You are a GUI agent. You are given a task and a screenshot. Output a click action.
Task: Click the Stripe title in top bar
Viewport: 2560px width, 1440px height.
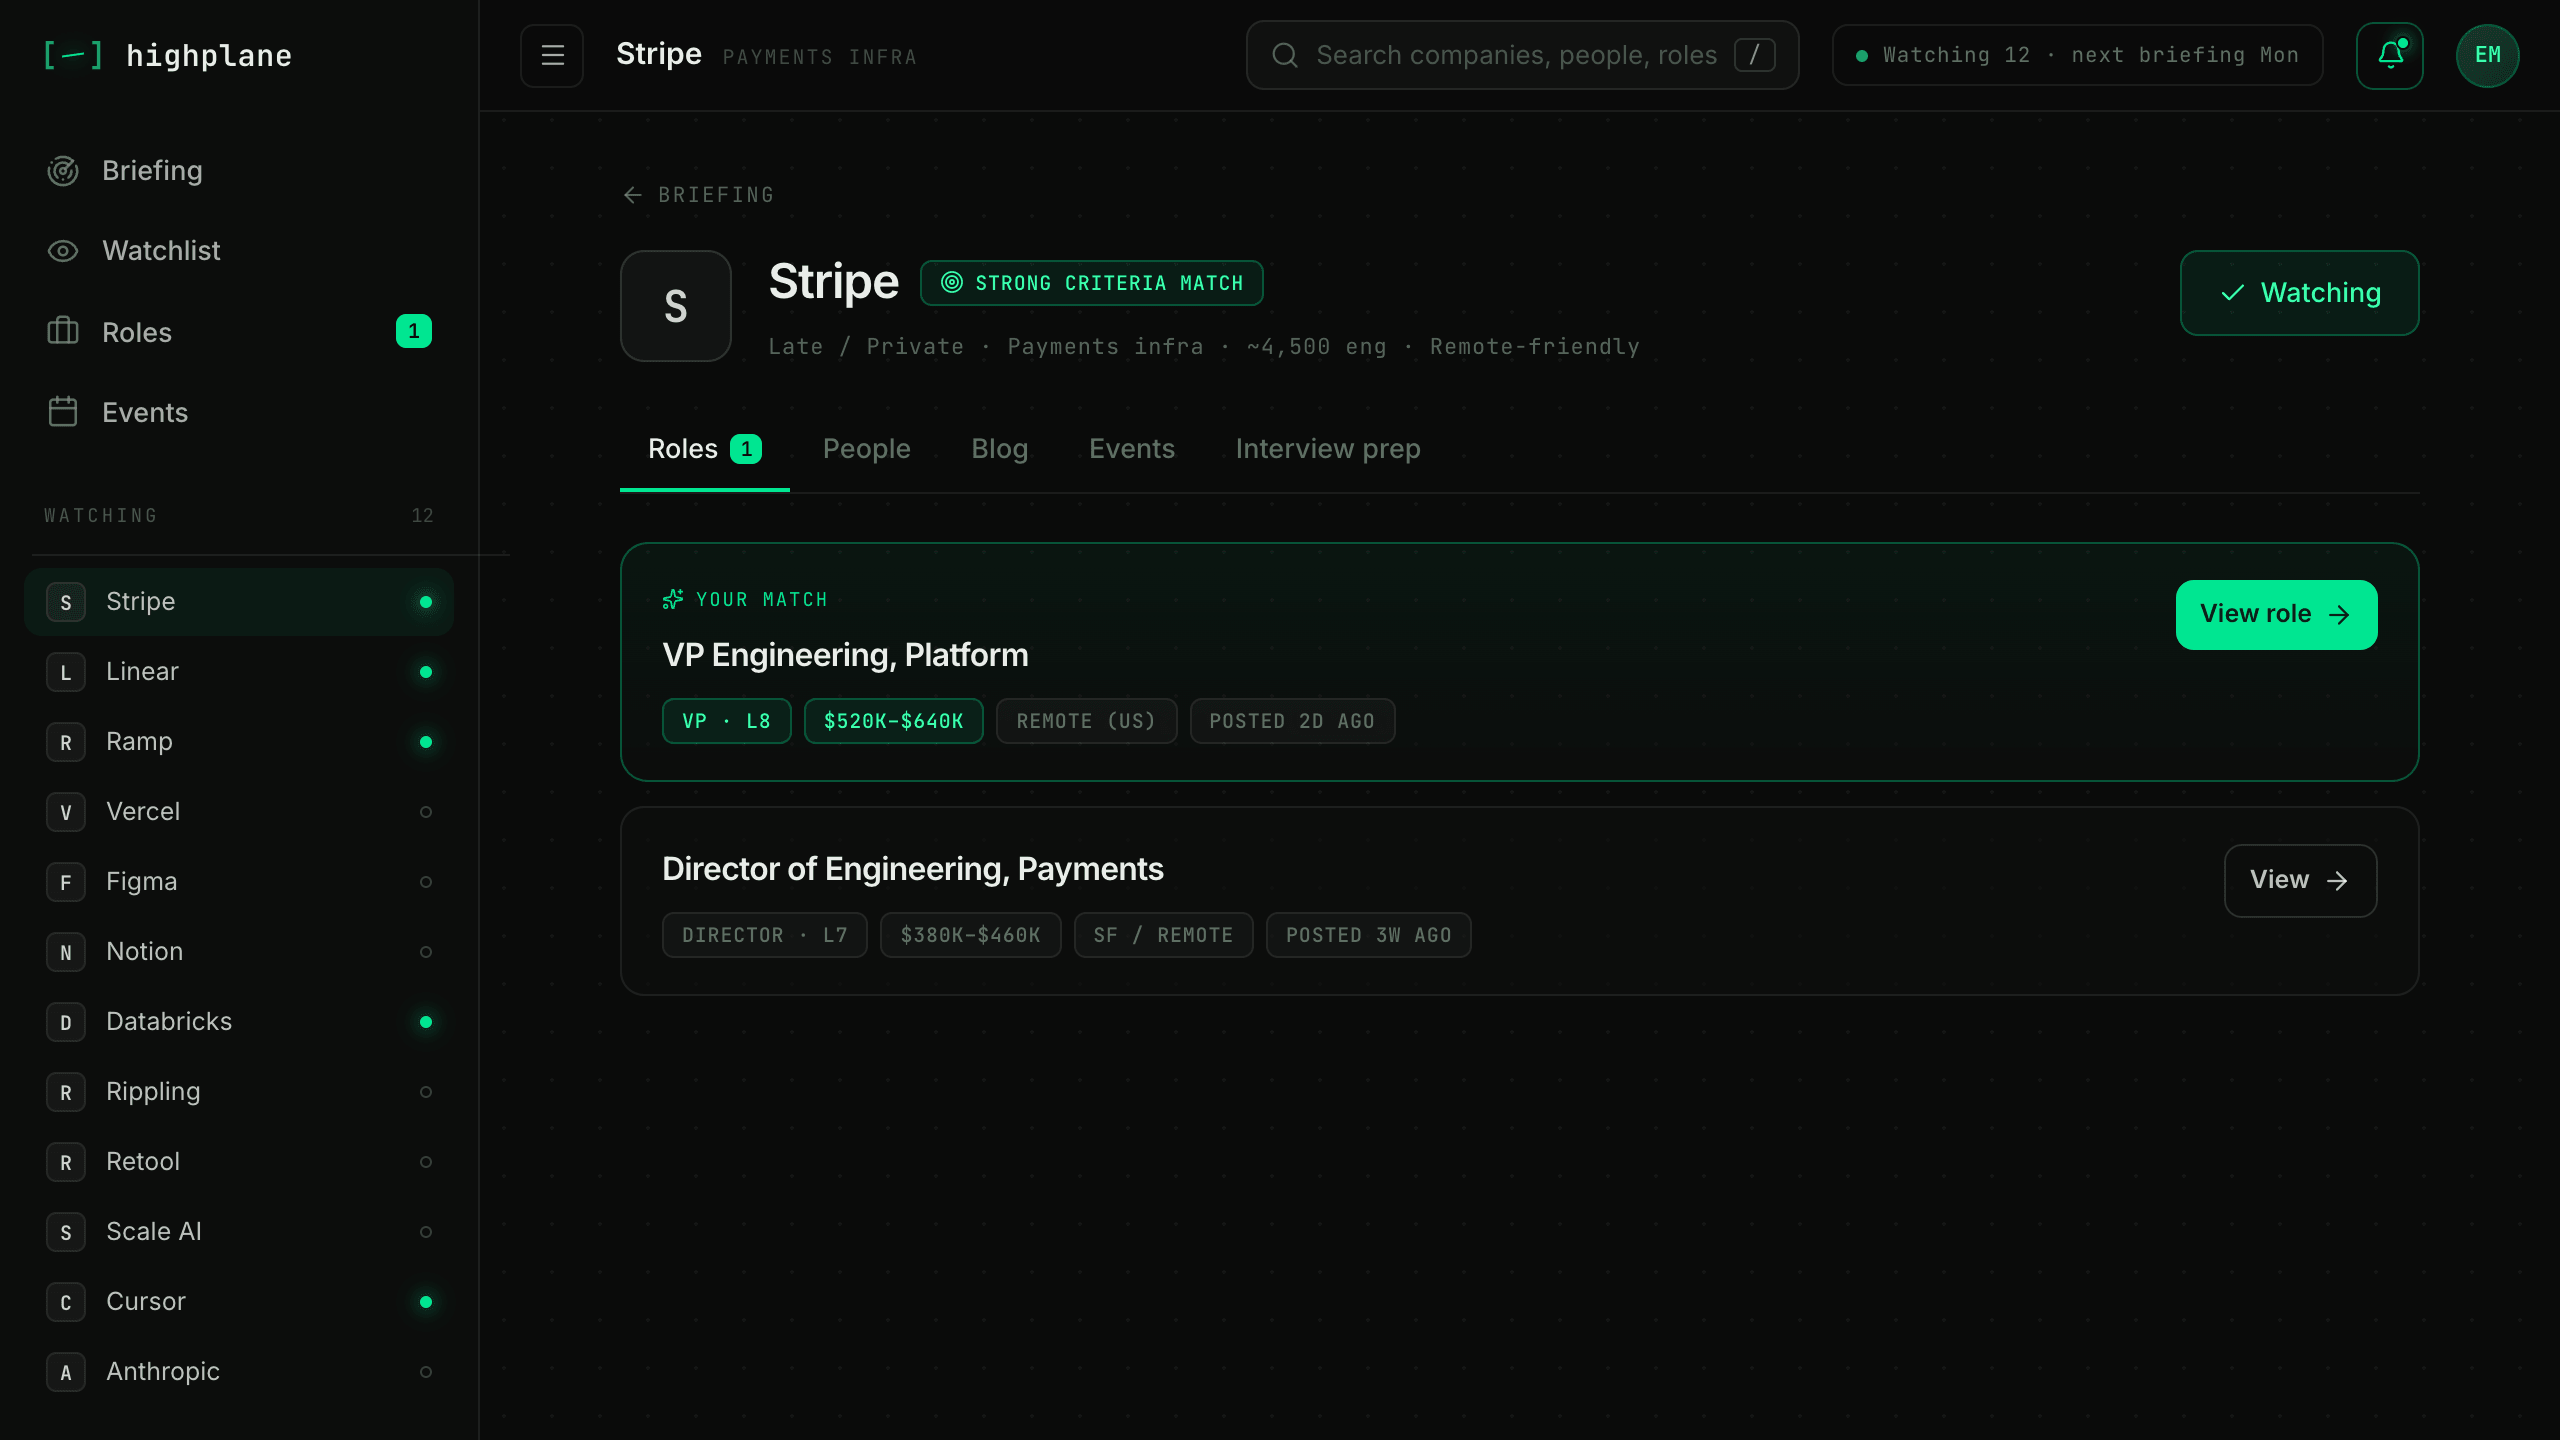click(659, 54)
